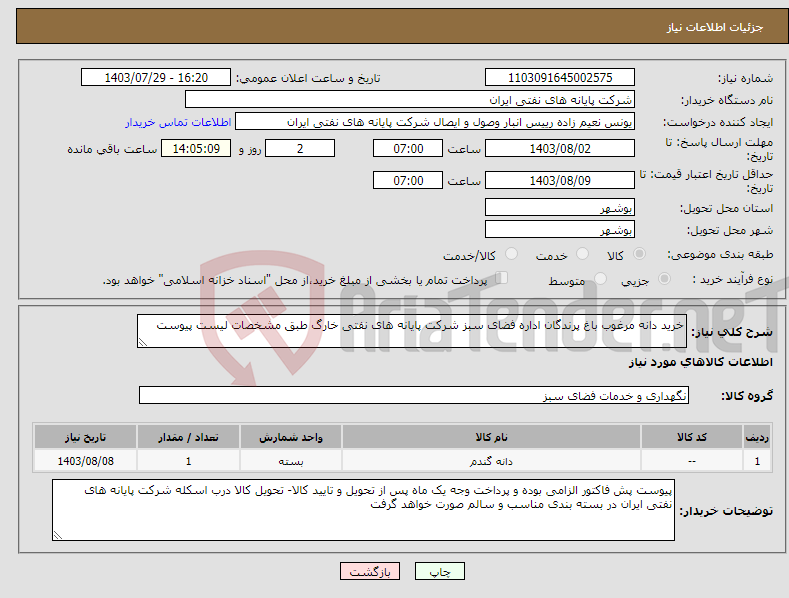Click the چاپ (print) button
This screenshot has height=598, width=789.
coord(439,571)
